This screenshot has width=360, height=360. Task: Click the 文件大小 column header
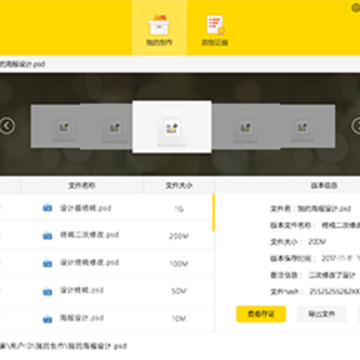point(179,186)
